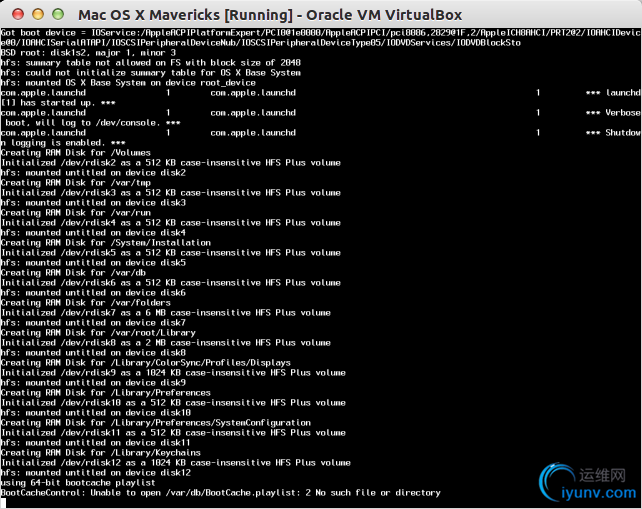Screen dimensions: 642x509
Task: Click 'using 64-bit bootcache playlist' line
Action: [x=78, y=483]
